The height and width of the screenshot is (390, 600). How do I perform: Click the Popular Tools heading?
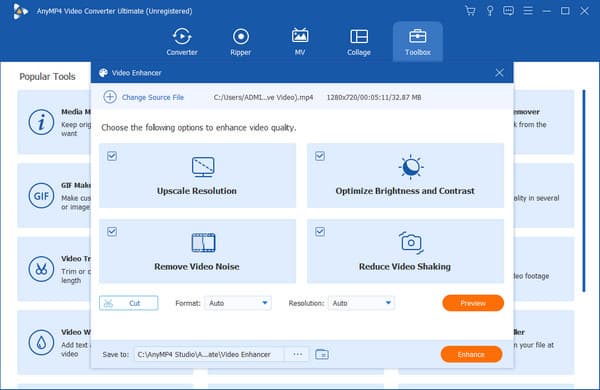click(x=47, y=77)
